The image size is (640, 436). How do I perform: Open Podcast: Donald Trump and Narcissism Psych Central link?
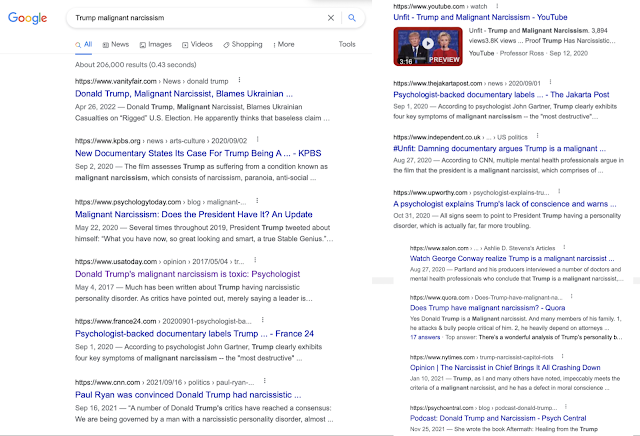[498, 418]
